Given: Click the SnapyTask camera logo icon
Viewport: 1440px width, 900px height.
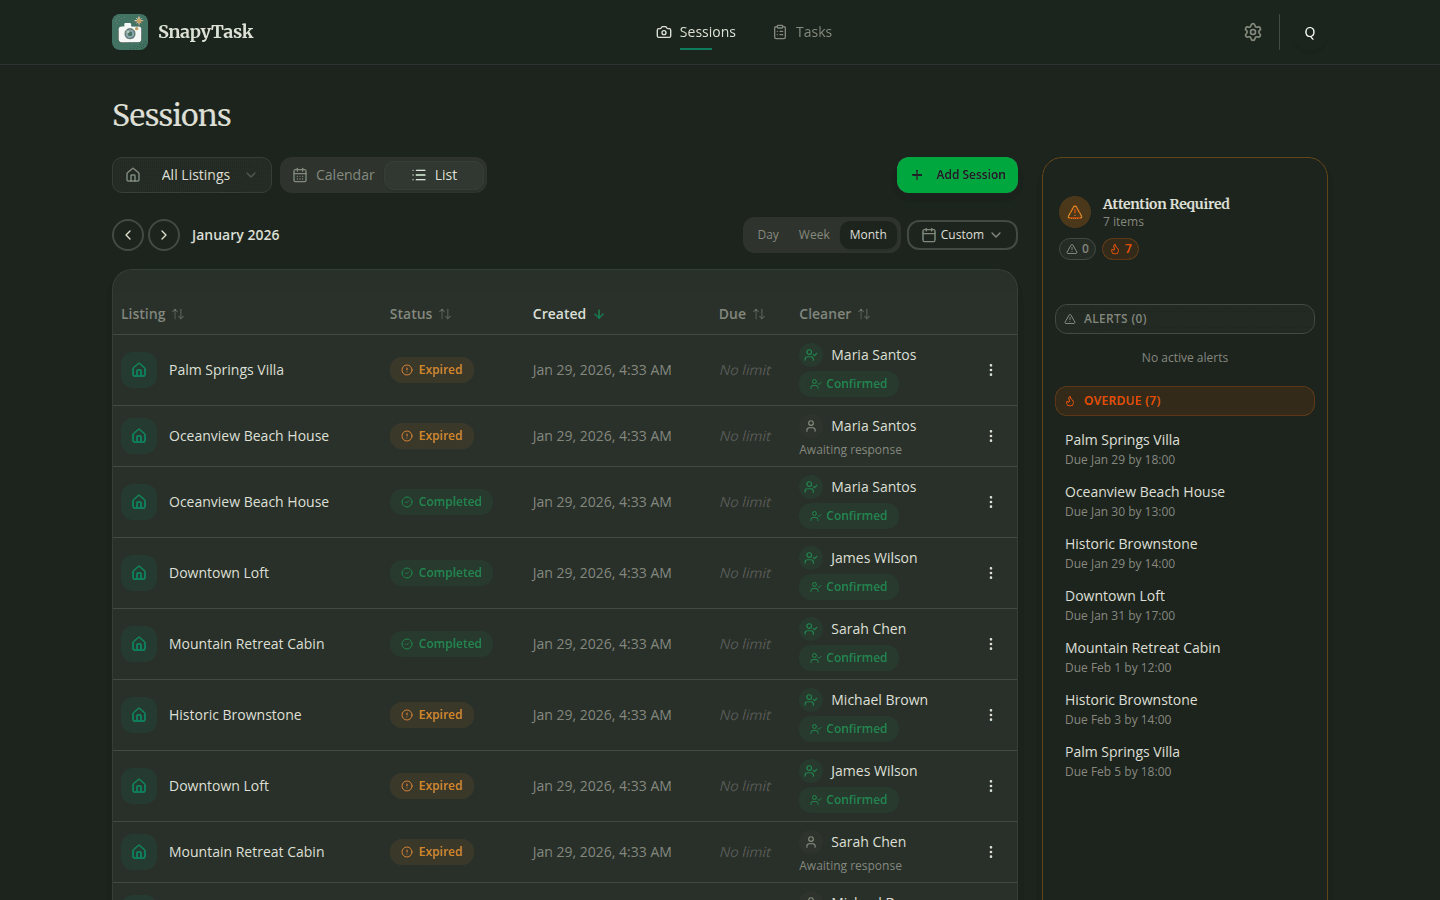Looking at the screenshot, I should (x=129, y=31).
